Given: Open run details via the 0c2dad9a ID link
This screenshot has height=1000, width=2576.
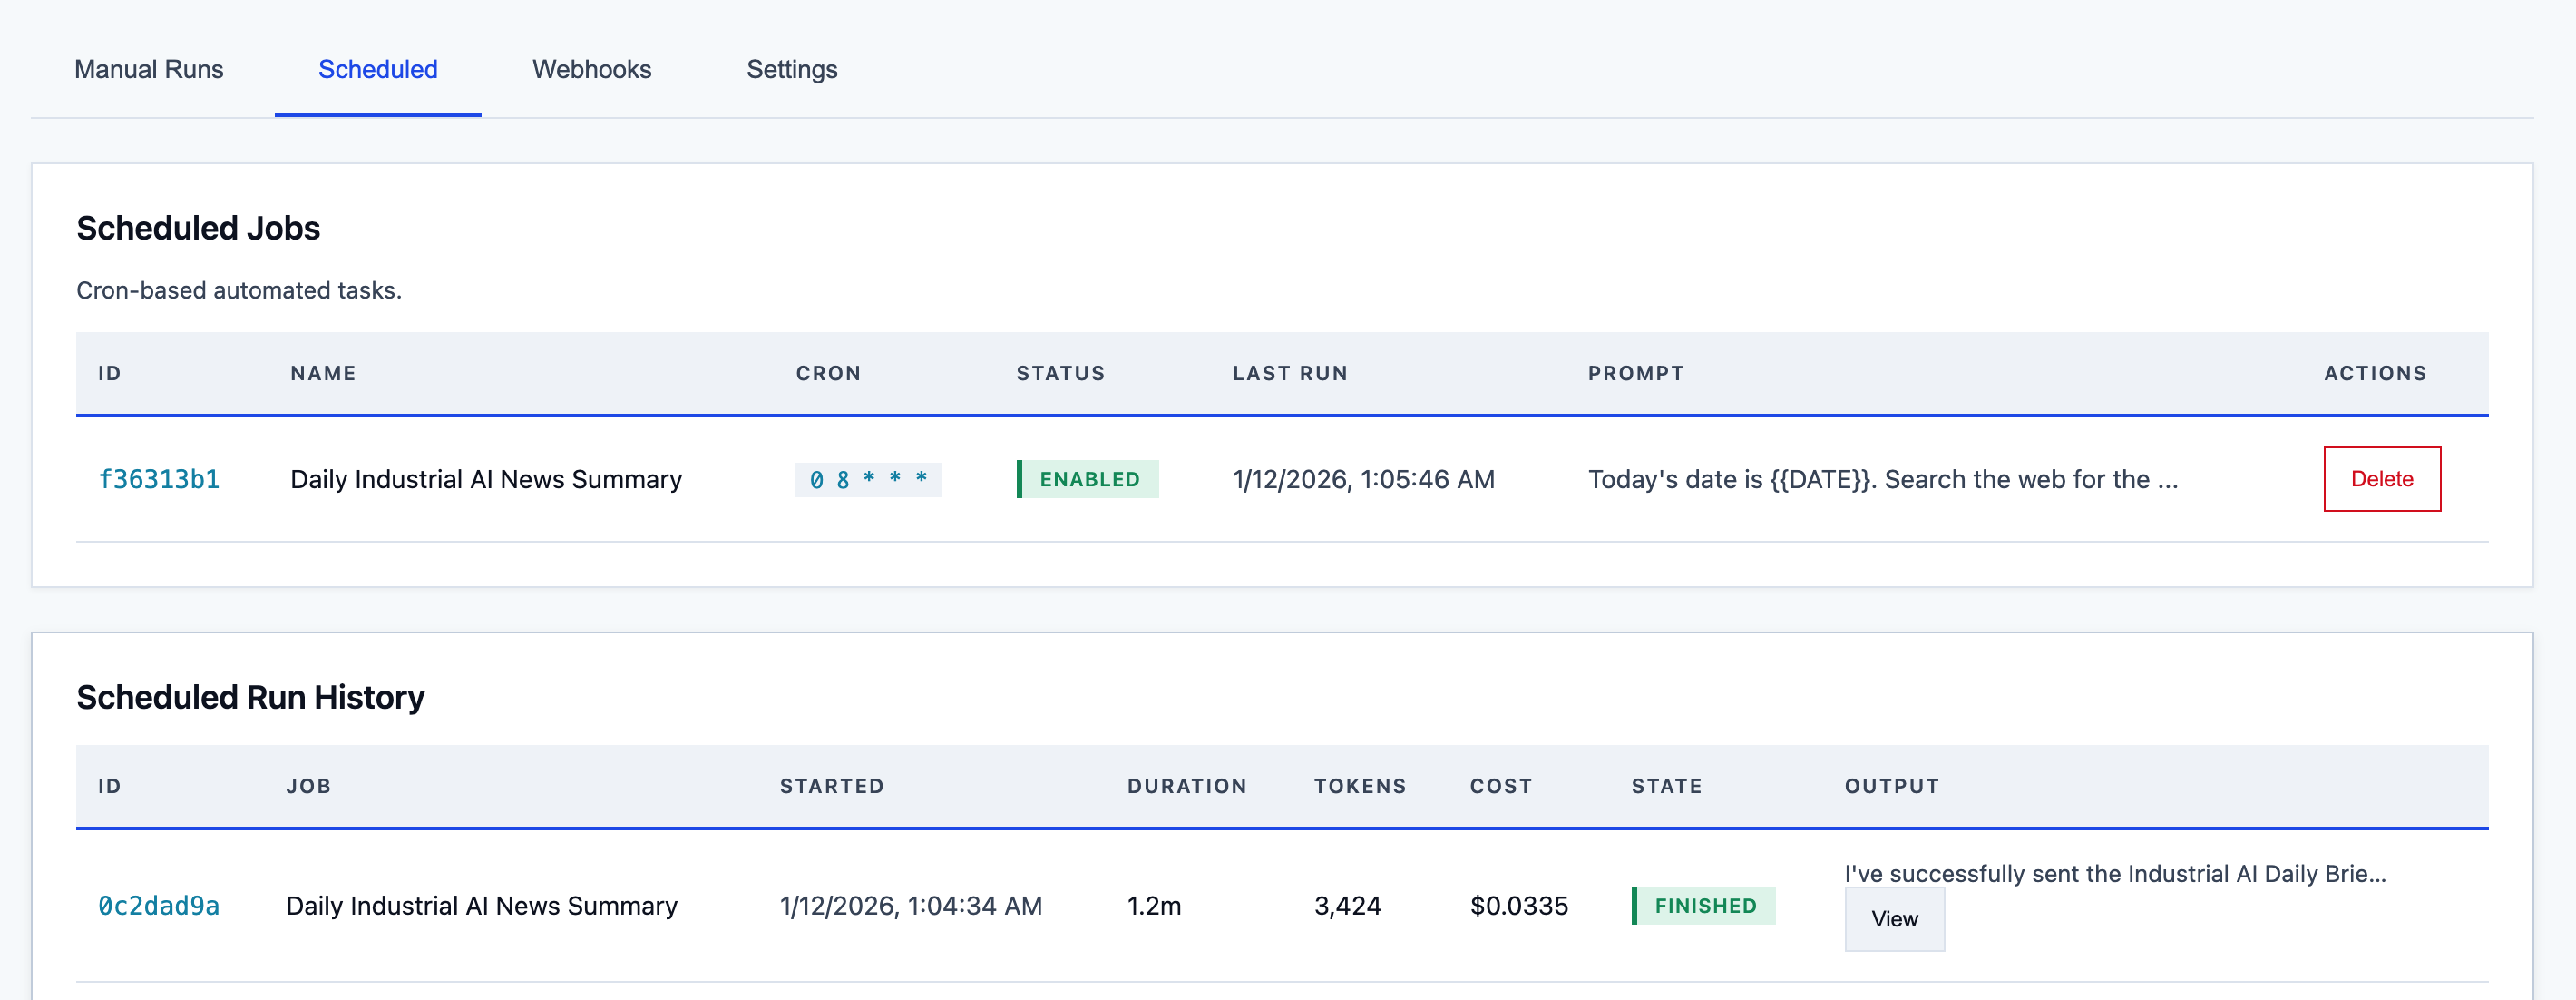Looking at the screenshot, I should click(160, 905).
